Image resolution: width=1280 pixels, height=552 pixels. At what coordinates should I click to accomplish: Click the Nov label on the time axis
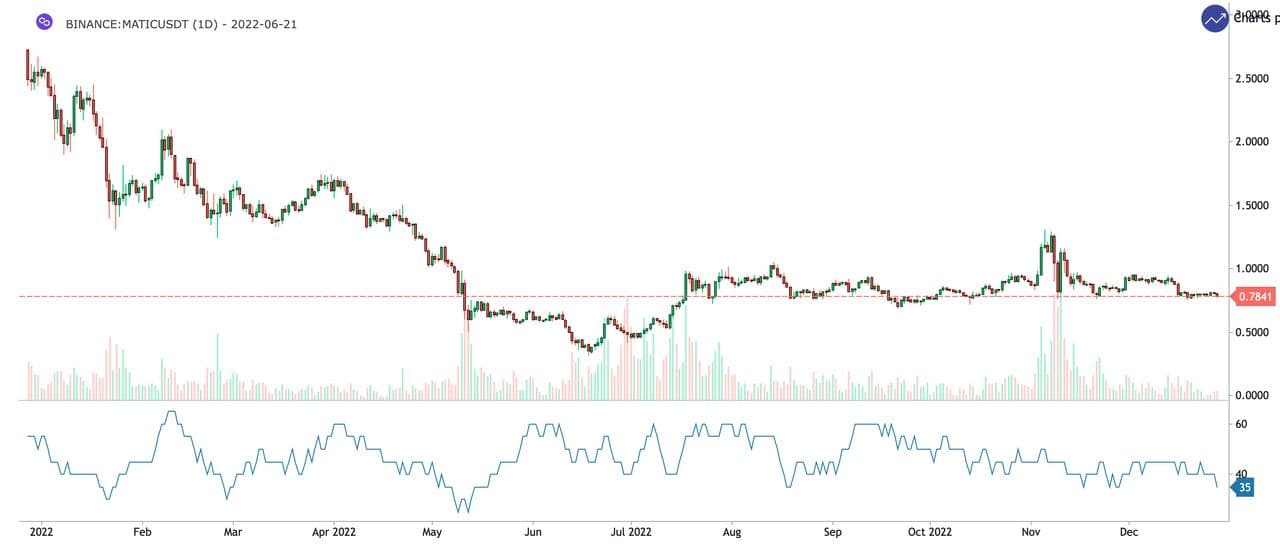click(1032, 532)
